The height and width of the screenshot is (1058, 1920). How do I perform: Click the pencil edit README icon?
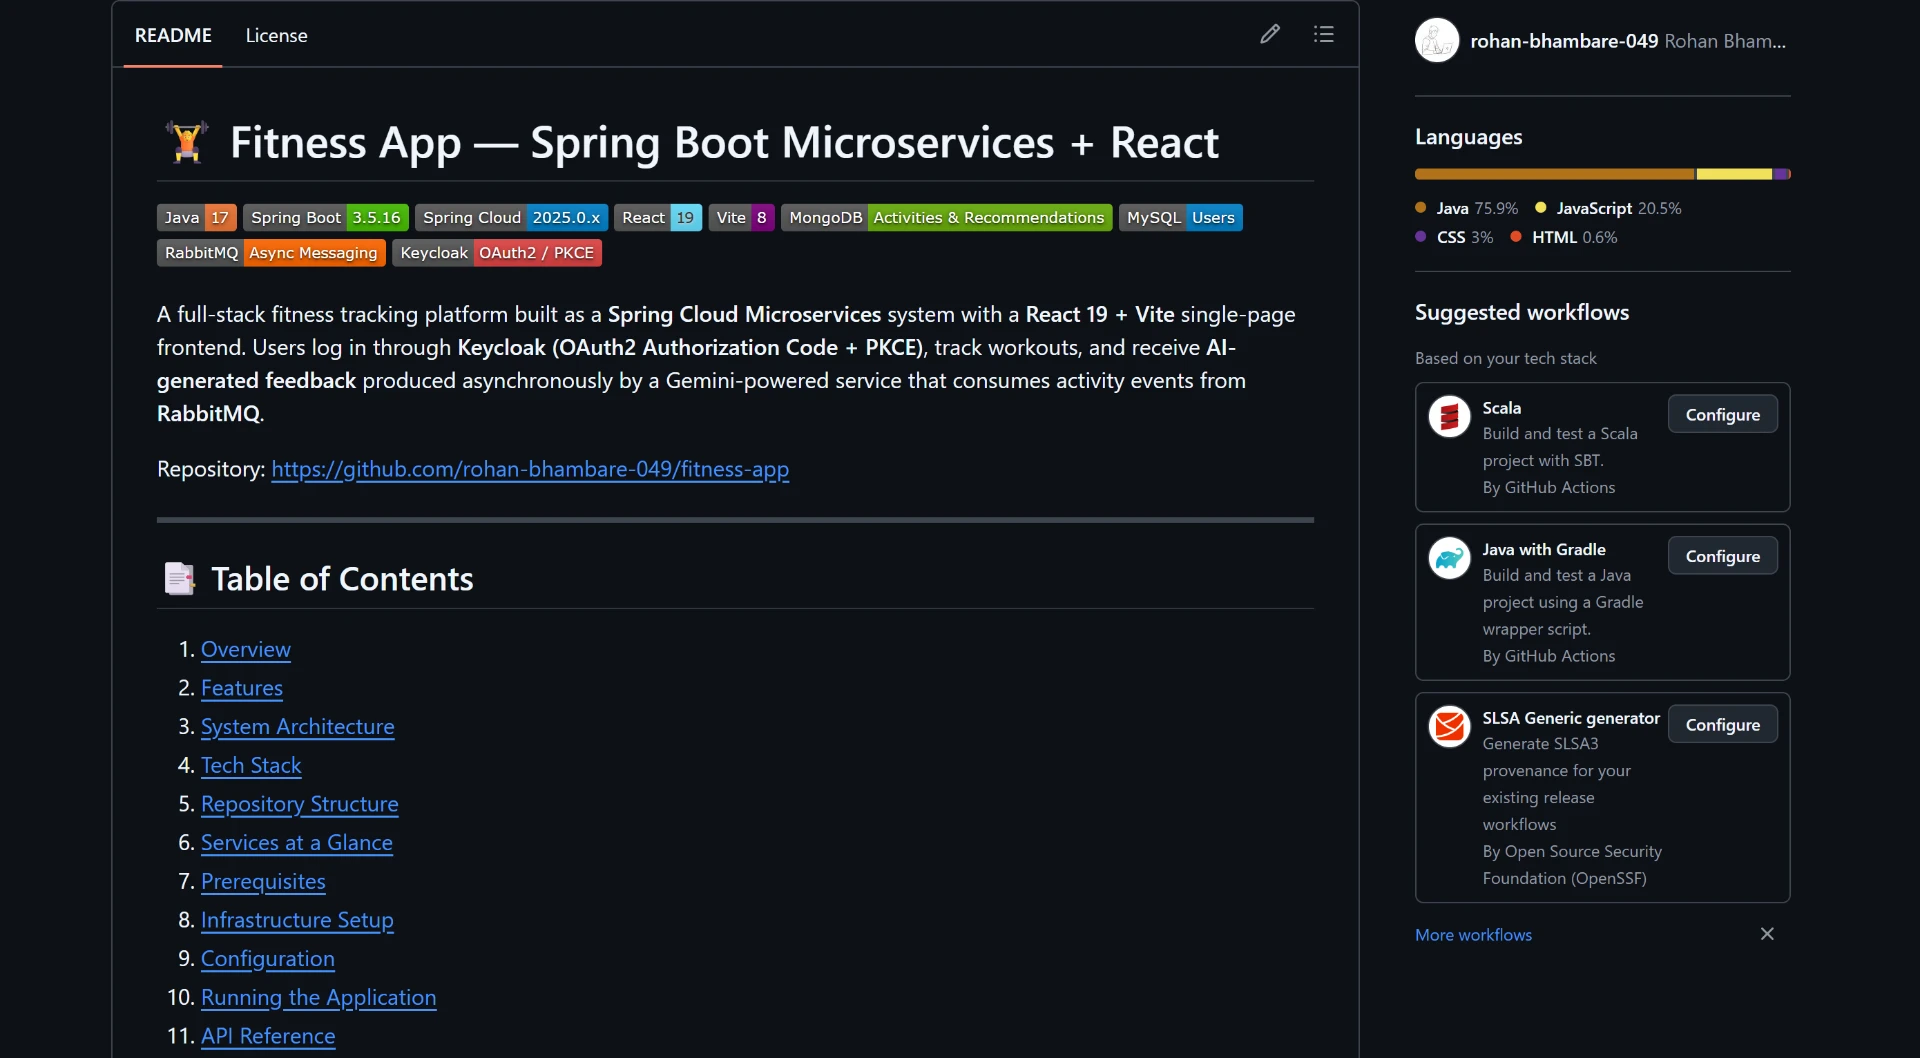pos(1270,35)
